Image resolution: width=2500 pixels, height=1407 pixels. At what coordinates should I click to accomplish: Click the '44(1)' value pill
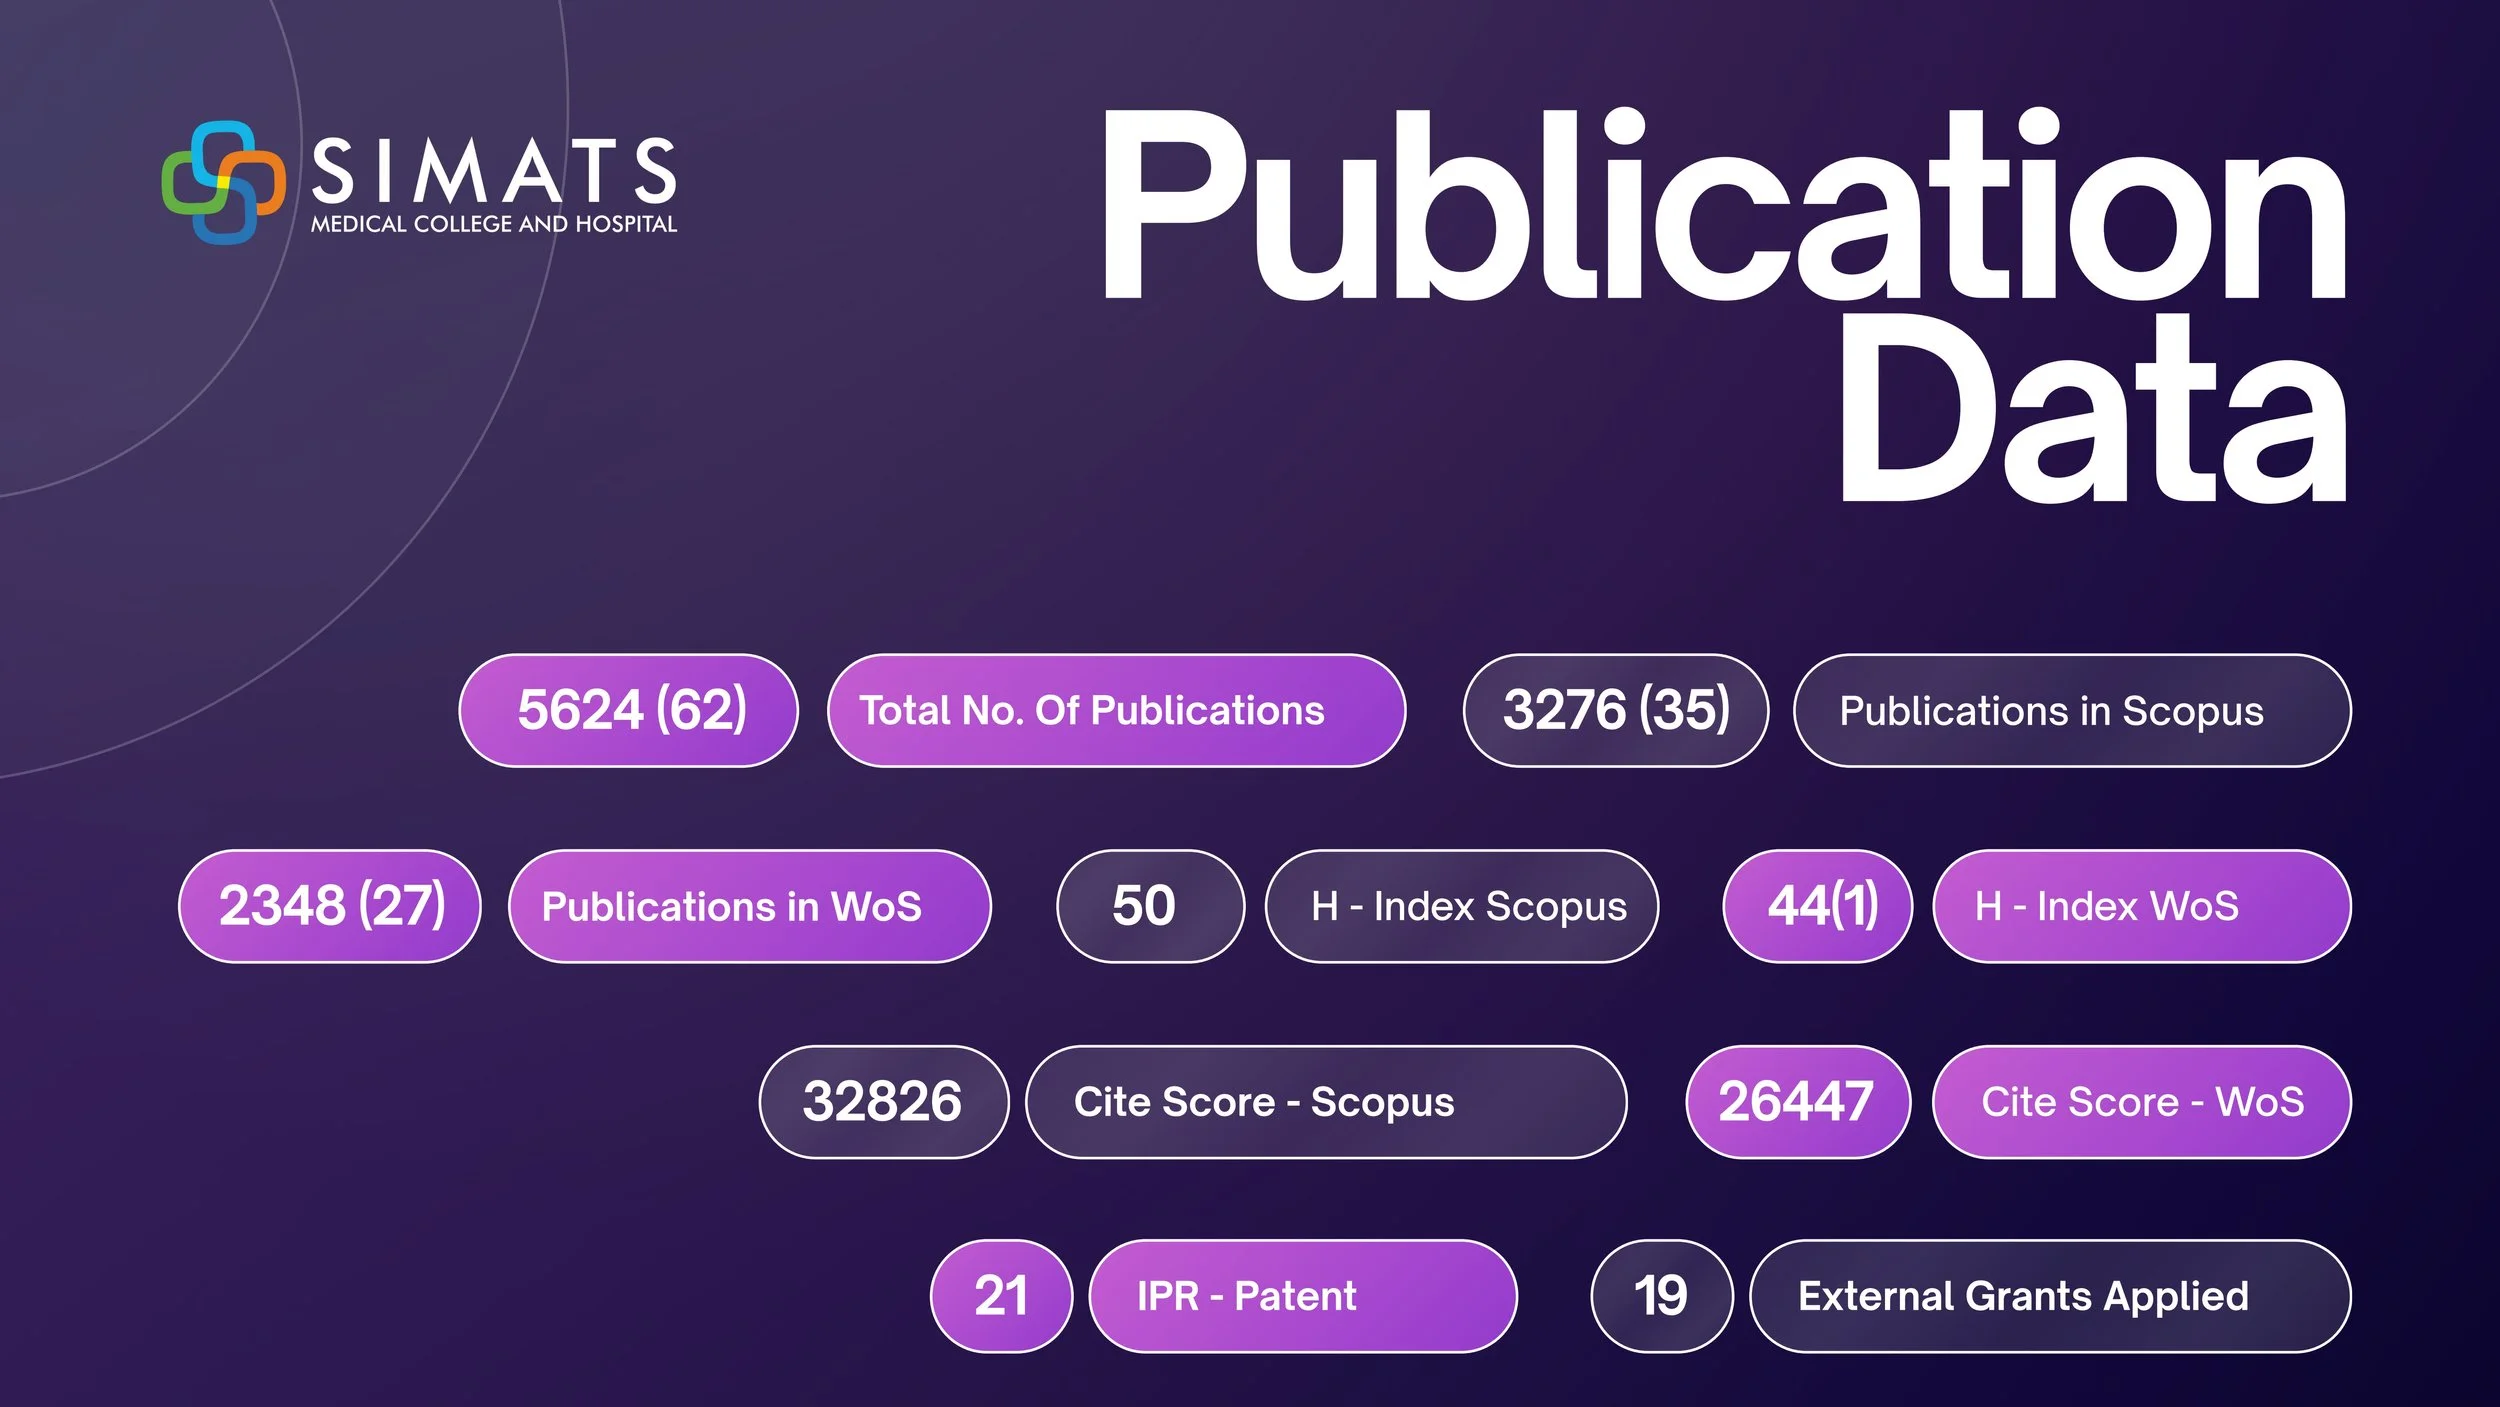[x=1818, y=907]
